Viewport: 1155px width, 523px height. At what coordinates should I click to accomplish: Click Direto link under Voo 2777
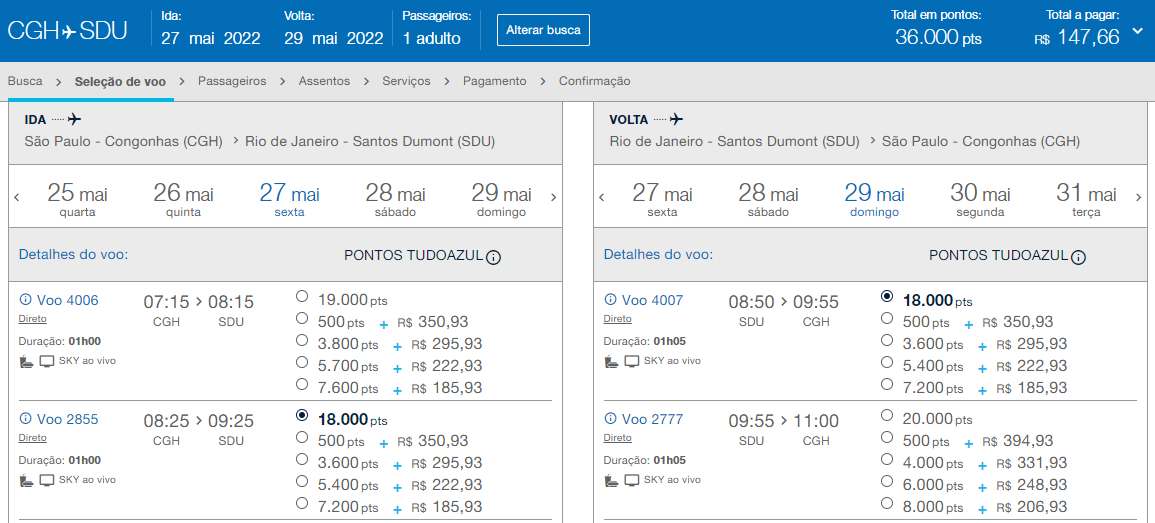[617, 438]
